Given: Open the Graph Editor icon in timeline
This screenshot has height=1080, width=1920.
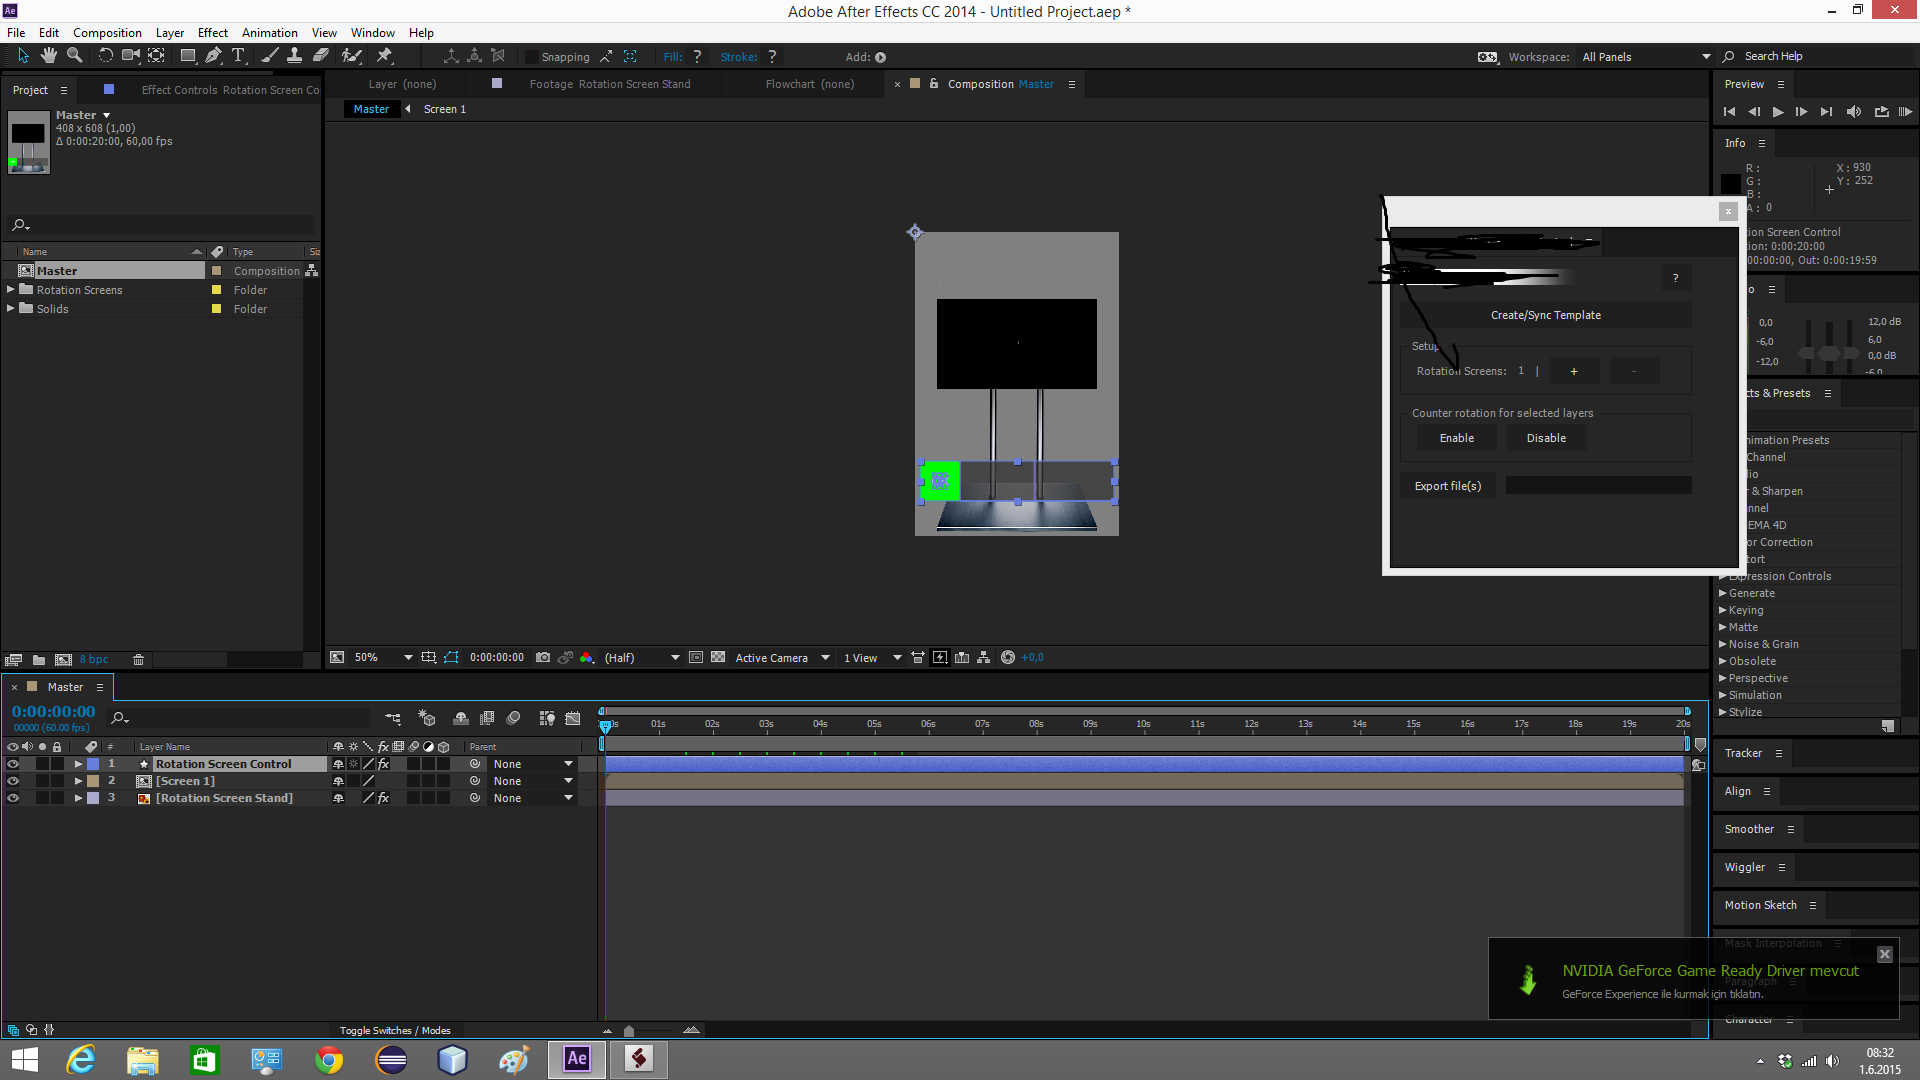Looking at the screenshot, I should (x=573, y=718).
